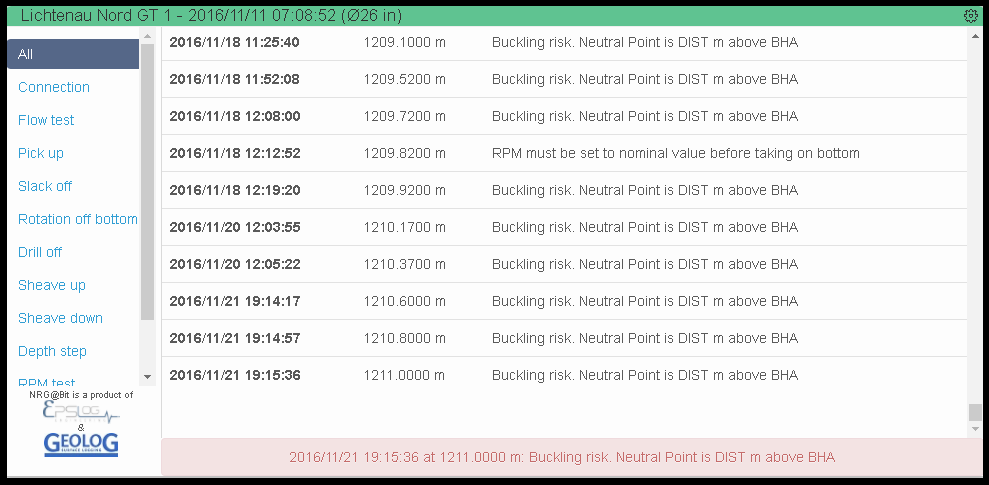
Task: Choose the Sheave down filter
Action: (x=61, y=318)
